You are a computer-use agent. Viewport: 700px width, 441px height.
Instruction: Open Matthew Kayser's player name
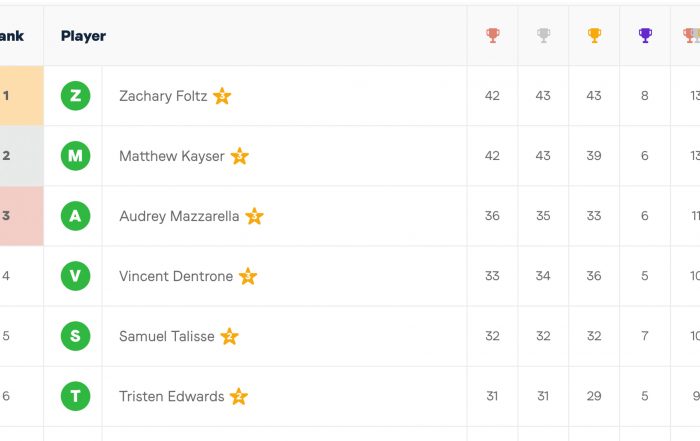pos(172,156)
